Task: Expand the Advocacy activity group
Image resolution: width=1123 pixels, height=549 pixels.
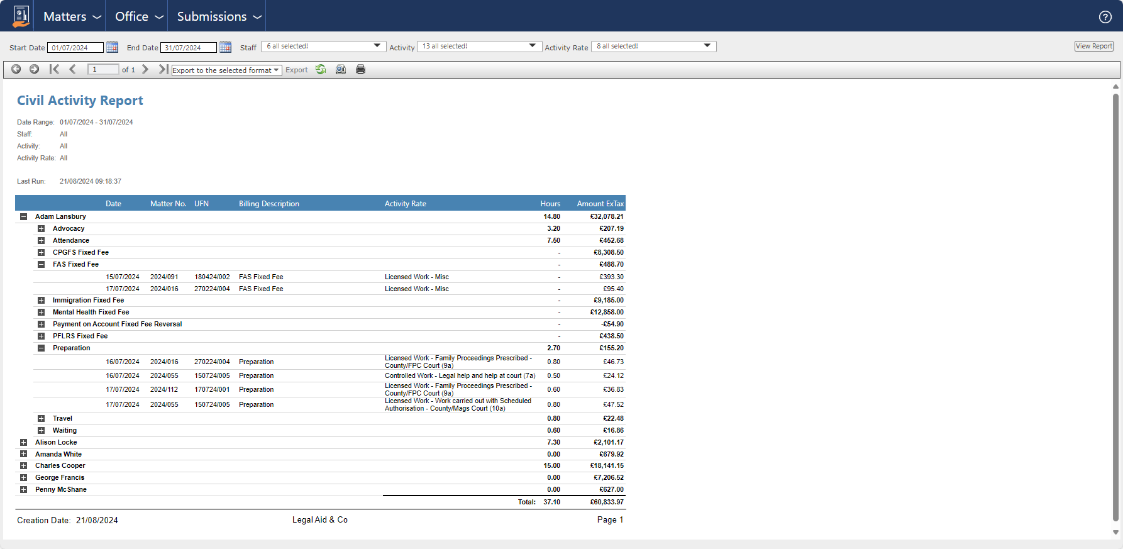Action: [41, 228]
